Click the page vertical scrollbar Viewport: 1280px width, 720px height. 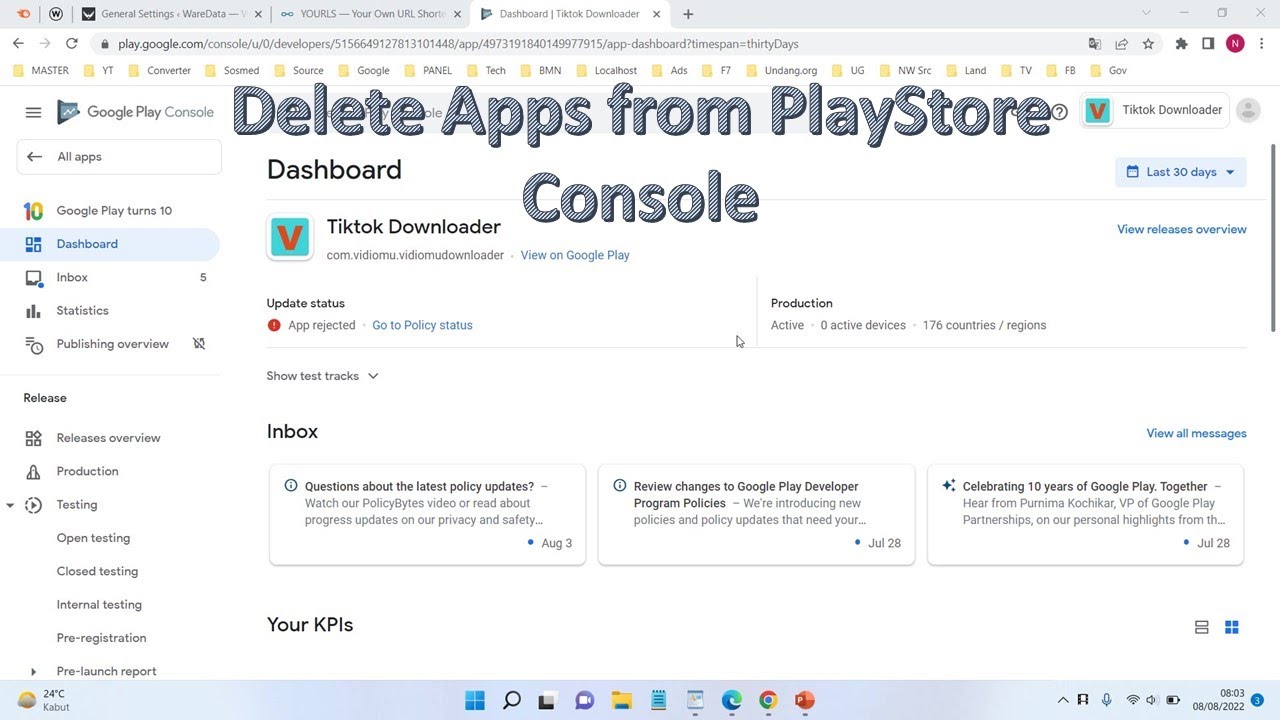[x=1273, y=238]
